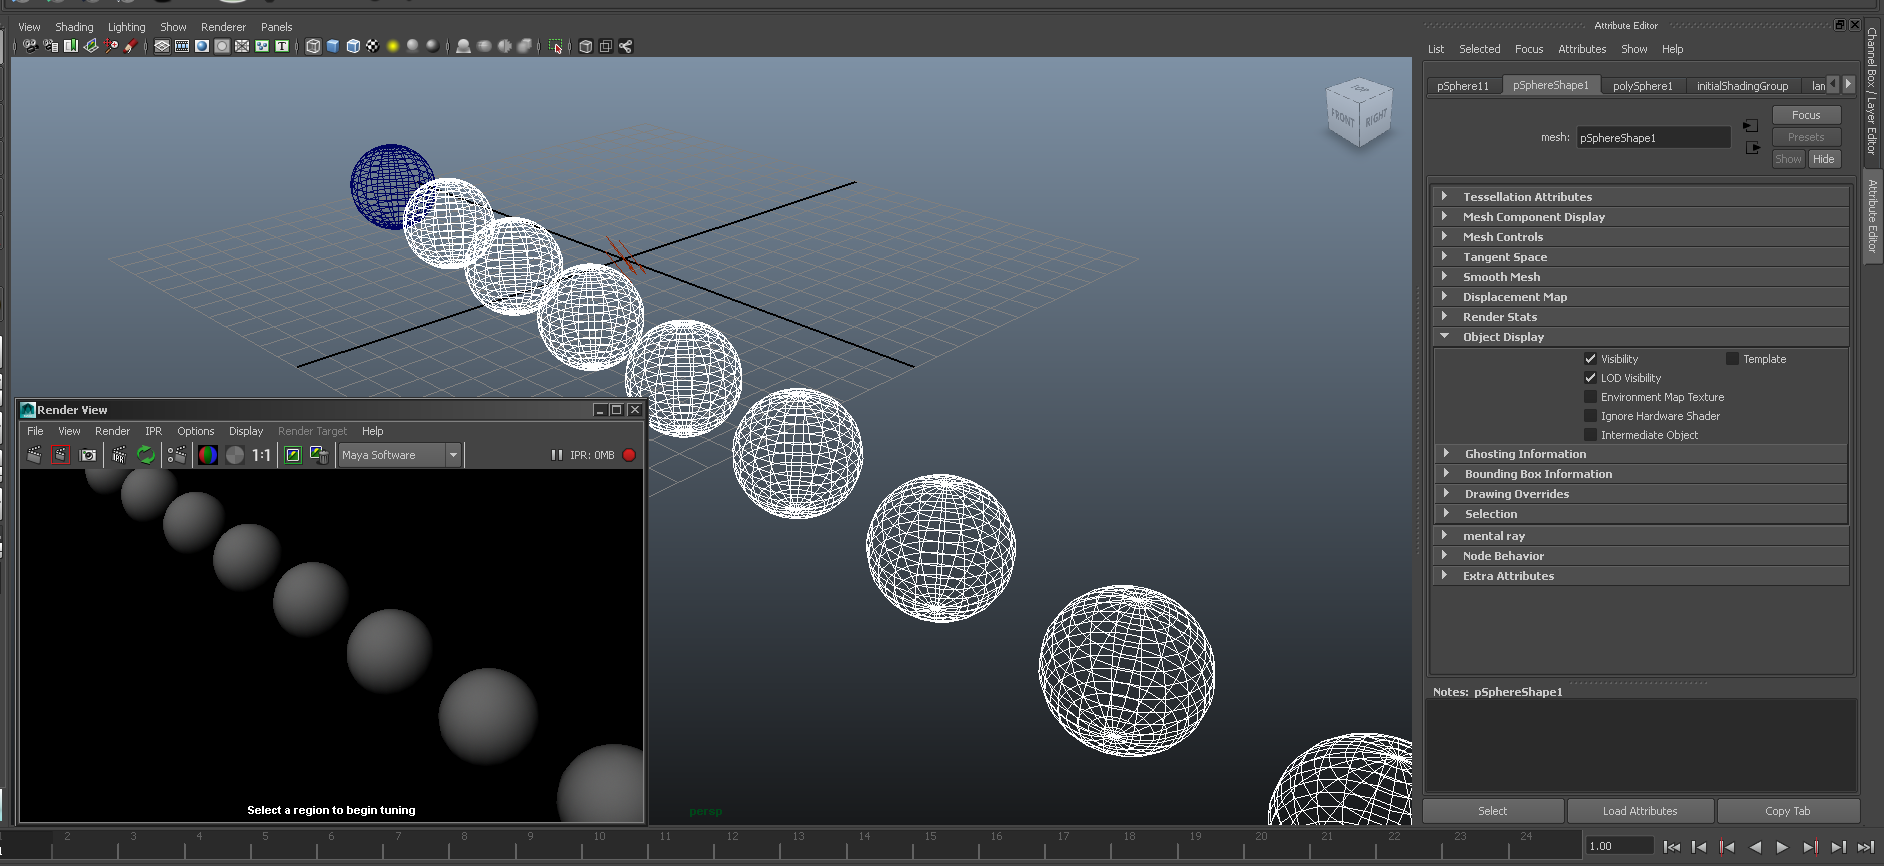Enable Use All Lights yellow light icon
Viewport: 1884px width, 866px height.
(393, 46)
